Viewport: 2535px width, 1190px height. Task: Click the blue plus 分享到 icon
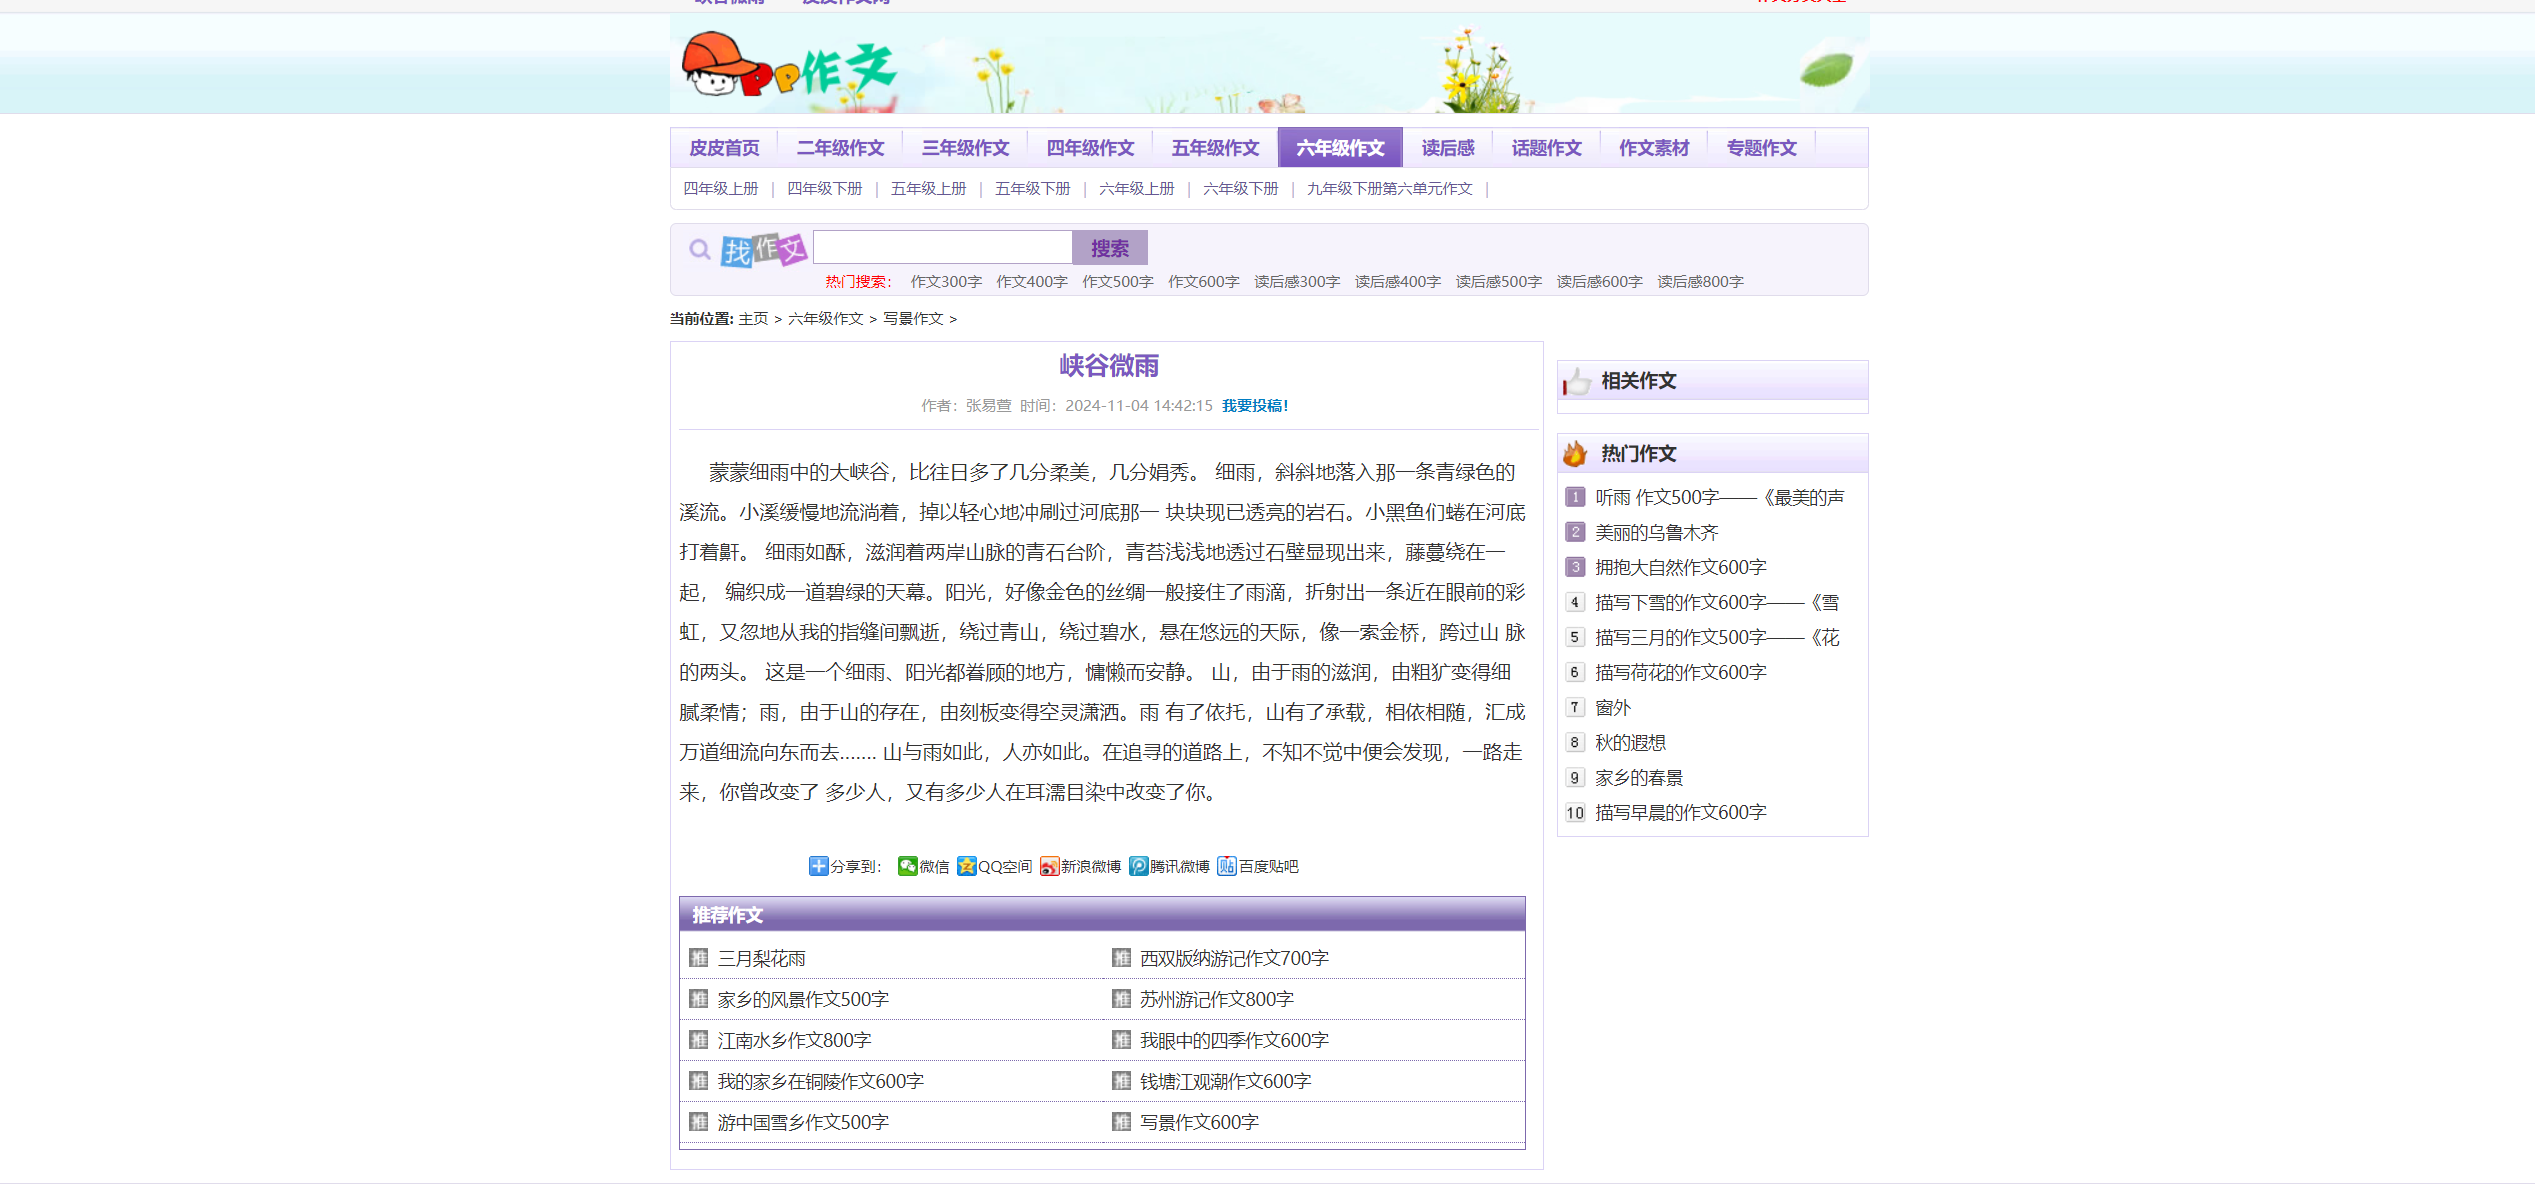pos(818,866)
